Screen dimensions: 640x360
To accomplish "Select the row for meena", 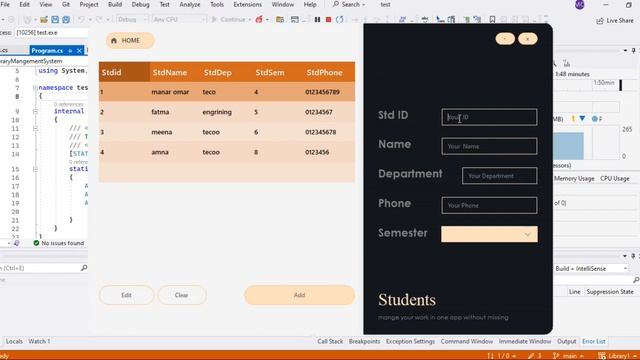I will [227, 132].
